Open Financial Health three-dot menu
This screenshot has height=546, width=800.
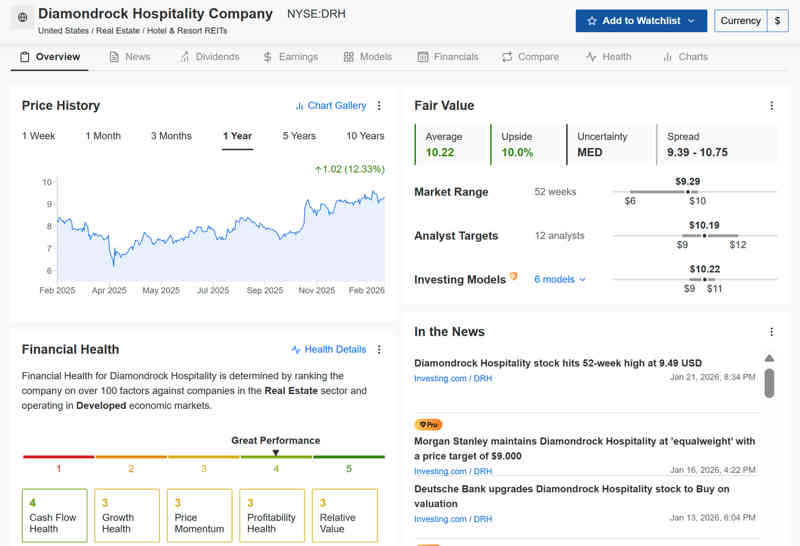(x=379, y=350)
